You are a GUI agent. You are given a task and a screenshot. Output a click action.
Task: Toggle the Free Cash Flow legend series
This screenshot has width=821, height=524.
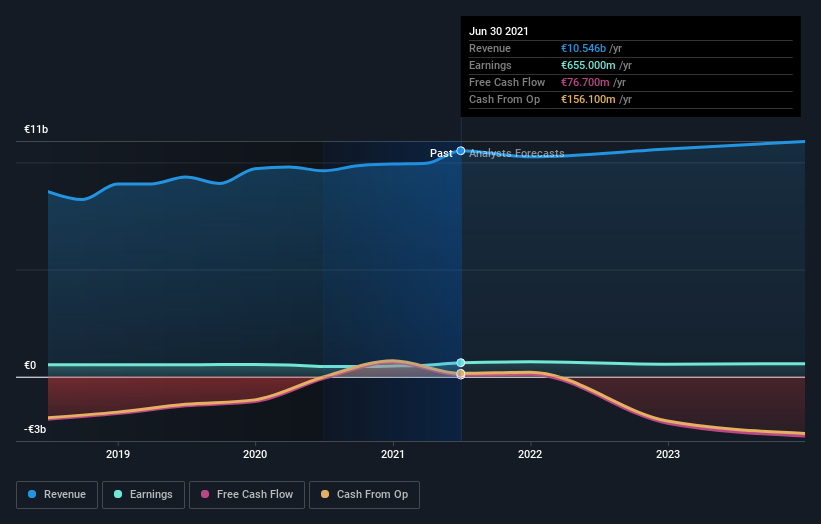point(247,495)
